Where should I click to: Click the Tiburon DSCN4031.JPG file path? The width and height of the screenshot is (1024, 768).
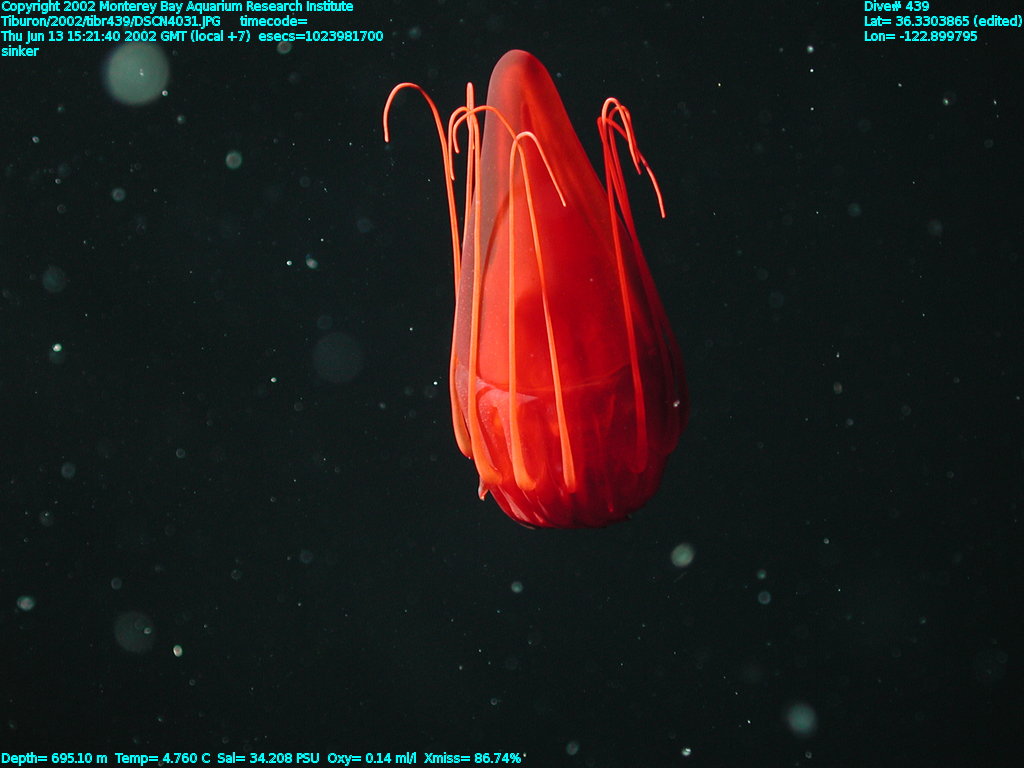(112, 21)
